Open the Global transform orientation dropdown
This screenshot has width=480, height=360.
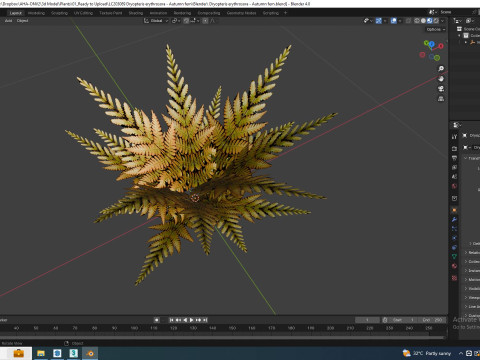click(156, 21)
